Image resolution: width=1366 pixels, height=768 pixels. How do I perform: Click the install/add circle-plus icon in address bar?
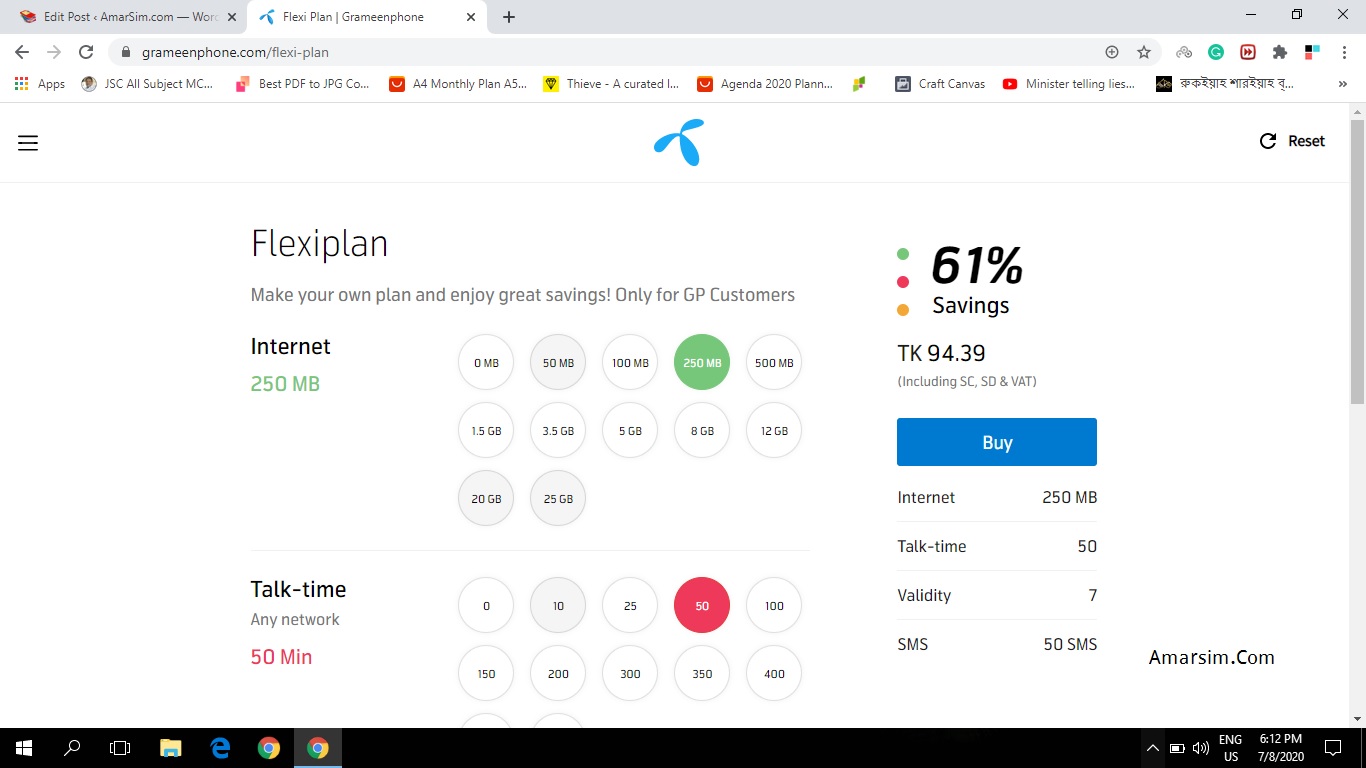1112,52
